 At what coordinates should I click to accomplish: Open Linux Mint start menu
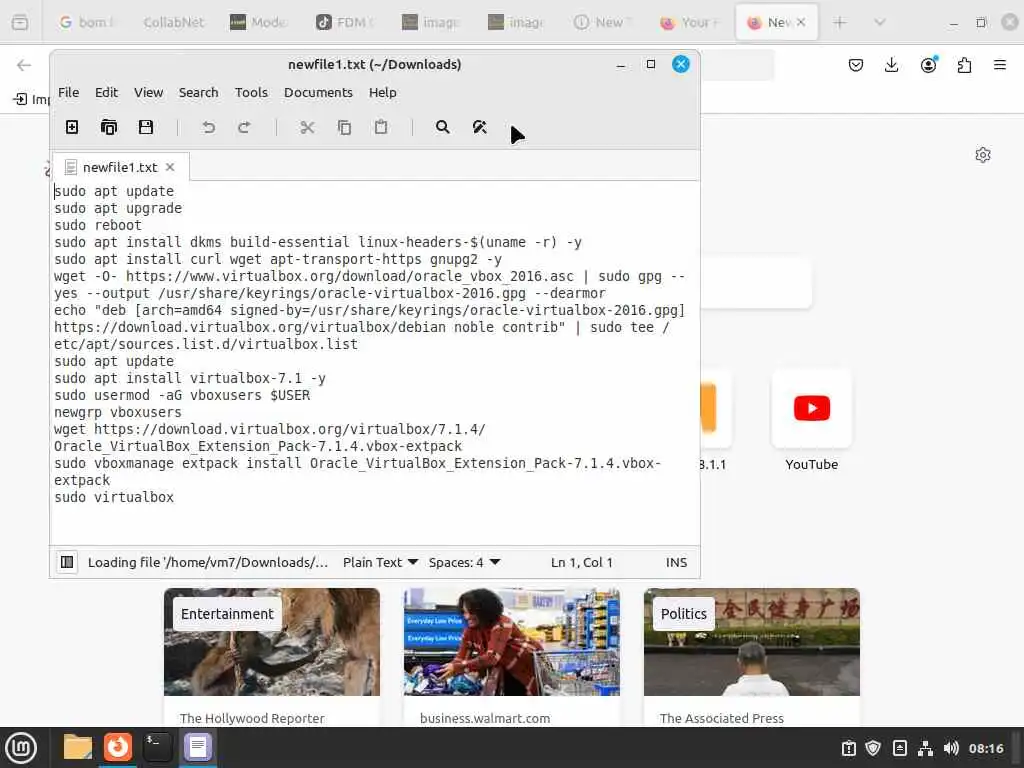21,748
